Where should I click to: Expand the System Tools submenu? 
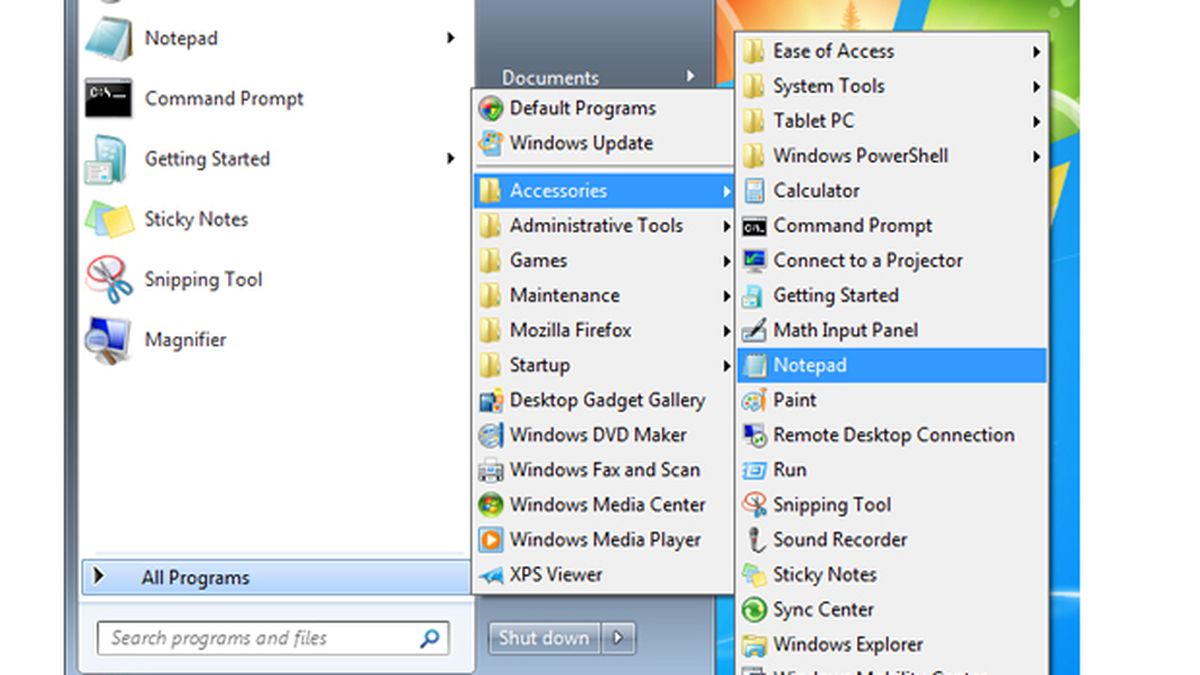coord(828,86)
